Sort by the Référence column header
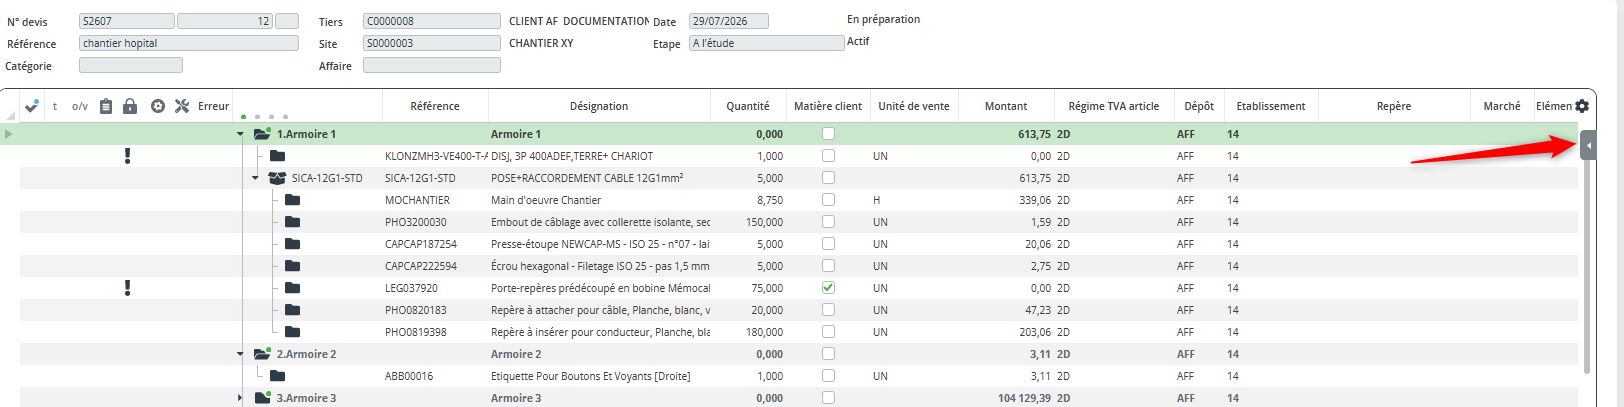 [x=435, y=106]
